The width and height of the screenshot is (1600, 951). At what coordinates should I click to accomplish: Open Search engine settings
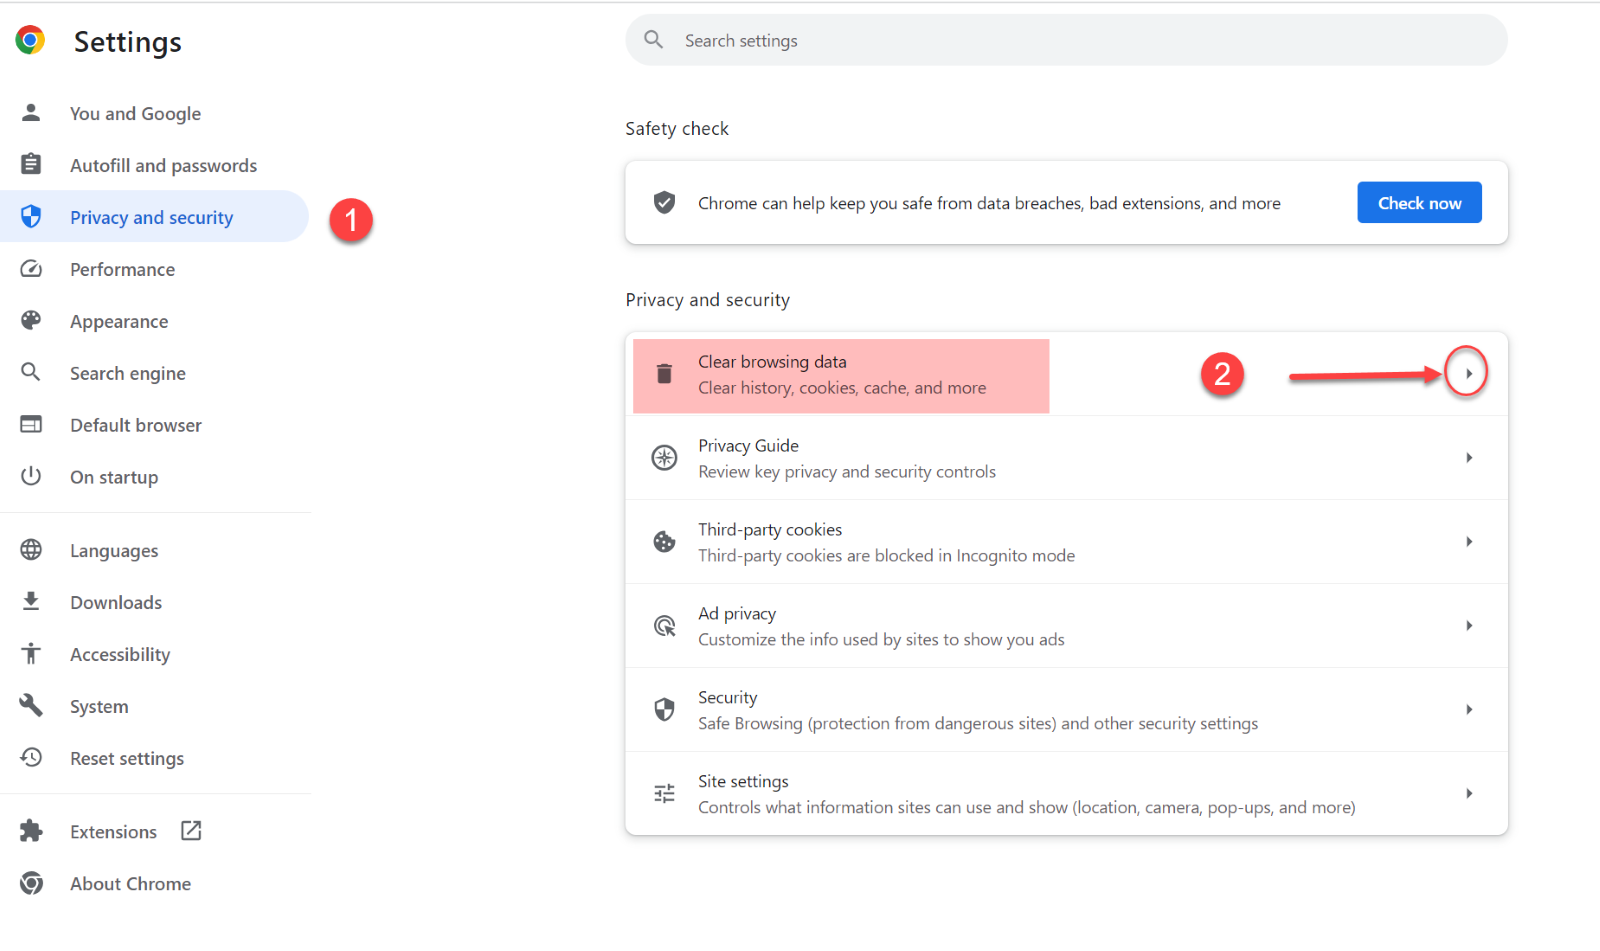[128, 373]
